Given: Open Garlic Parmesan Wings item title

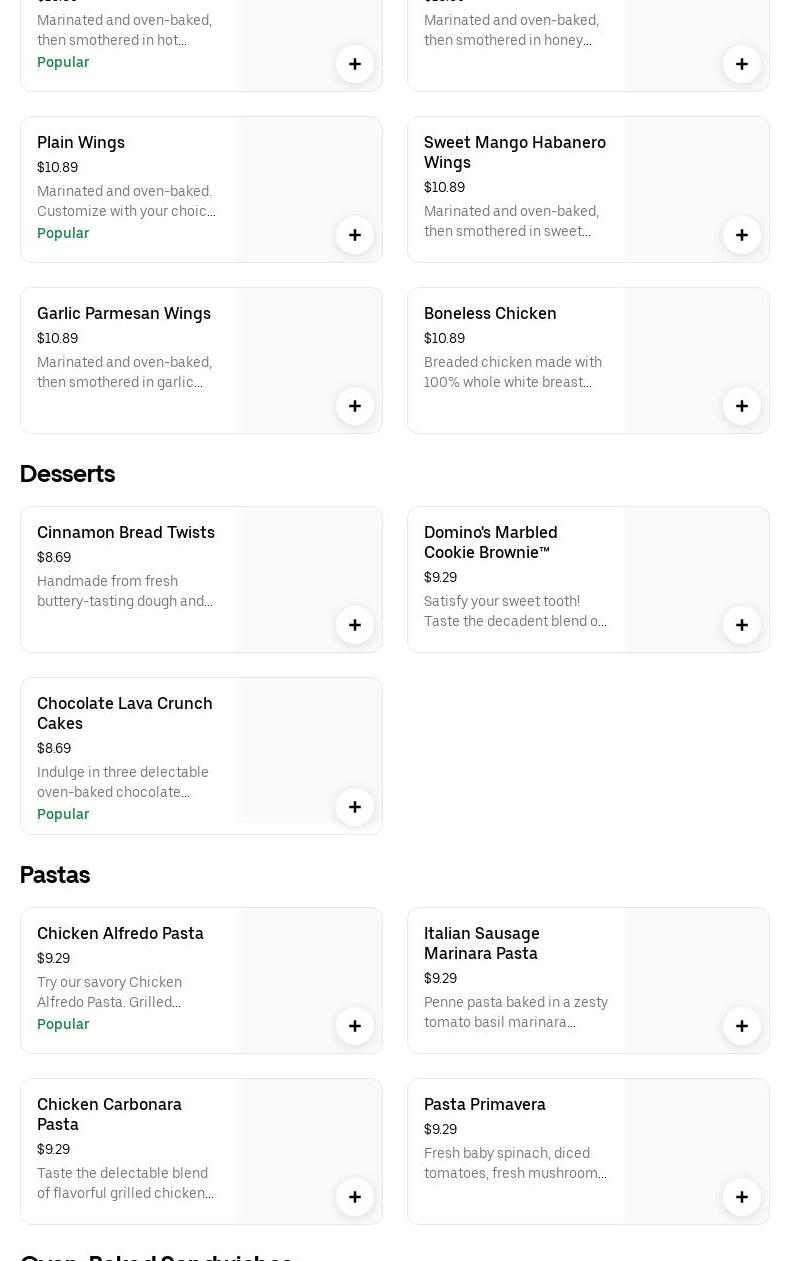Looking at the screenshot, I should [x=124, y=313].
